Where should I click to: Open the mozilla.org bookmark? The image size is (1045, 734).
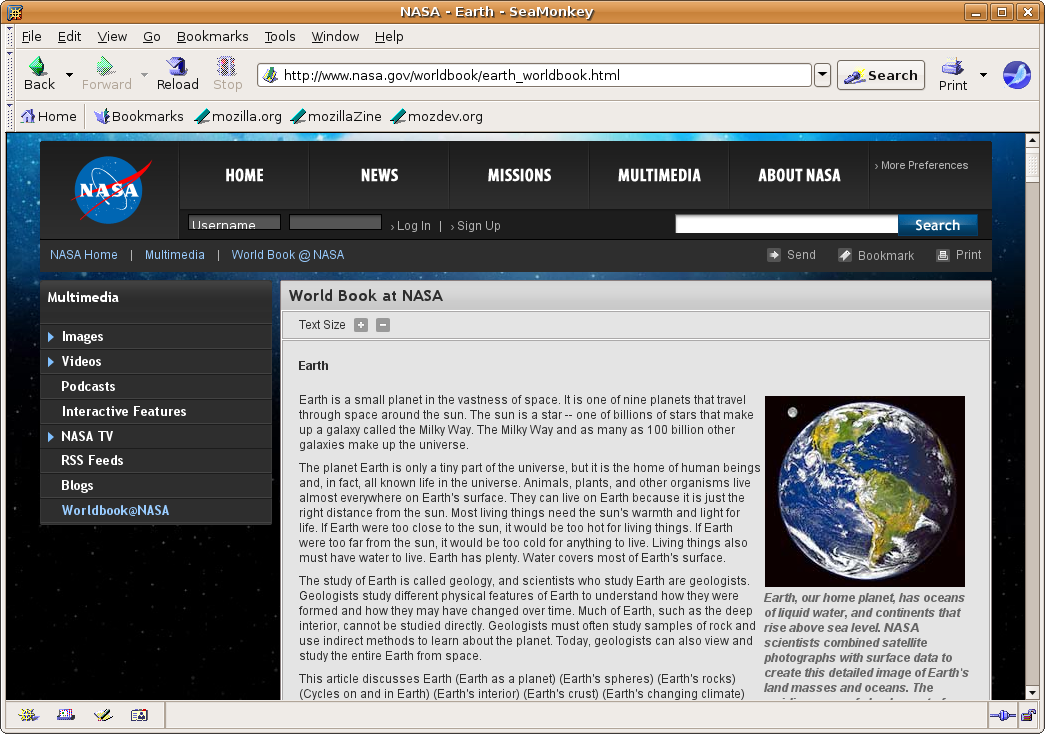pyautogui.click(x=238, y=116)
